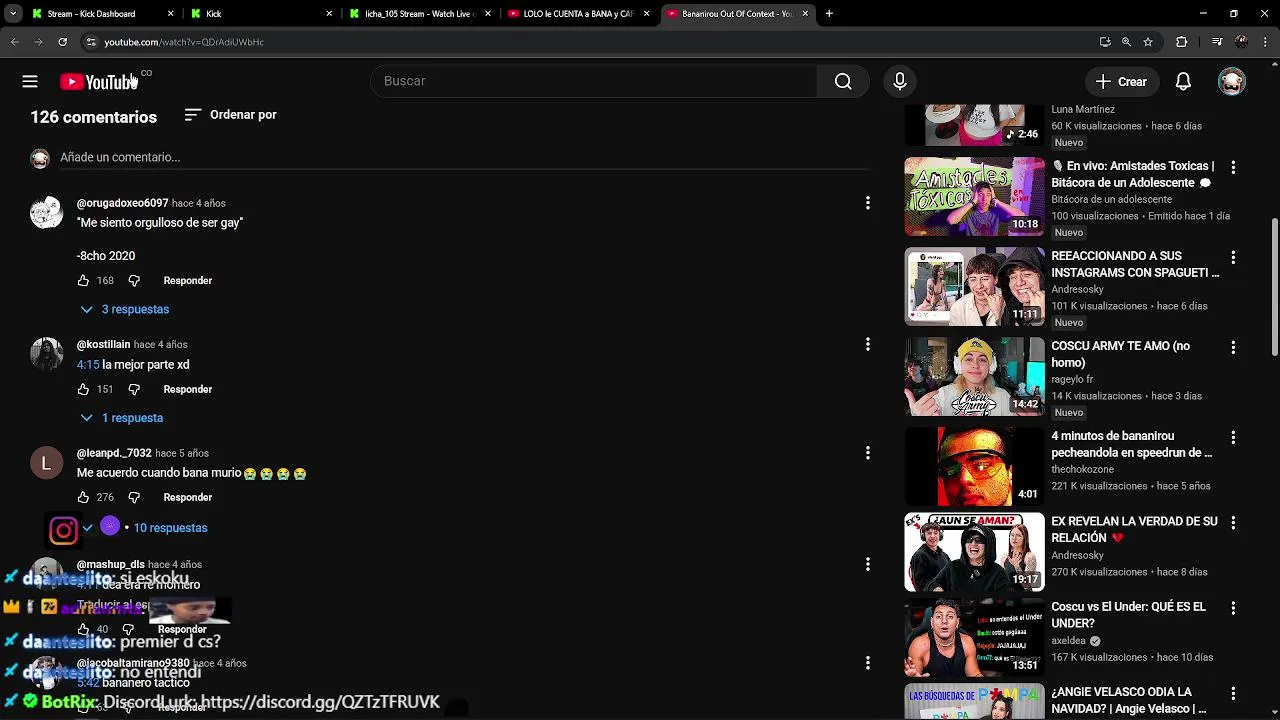Click the browser address bar URL
Image resolution: width=1280 pixels, height=720 pixels.
tap(184, 42)
